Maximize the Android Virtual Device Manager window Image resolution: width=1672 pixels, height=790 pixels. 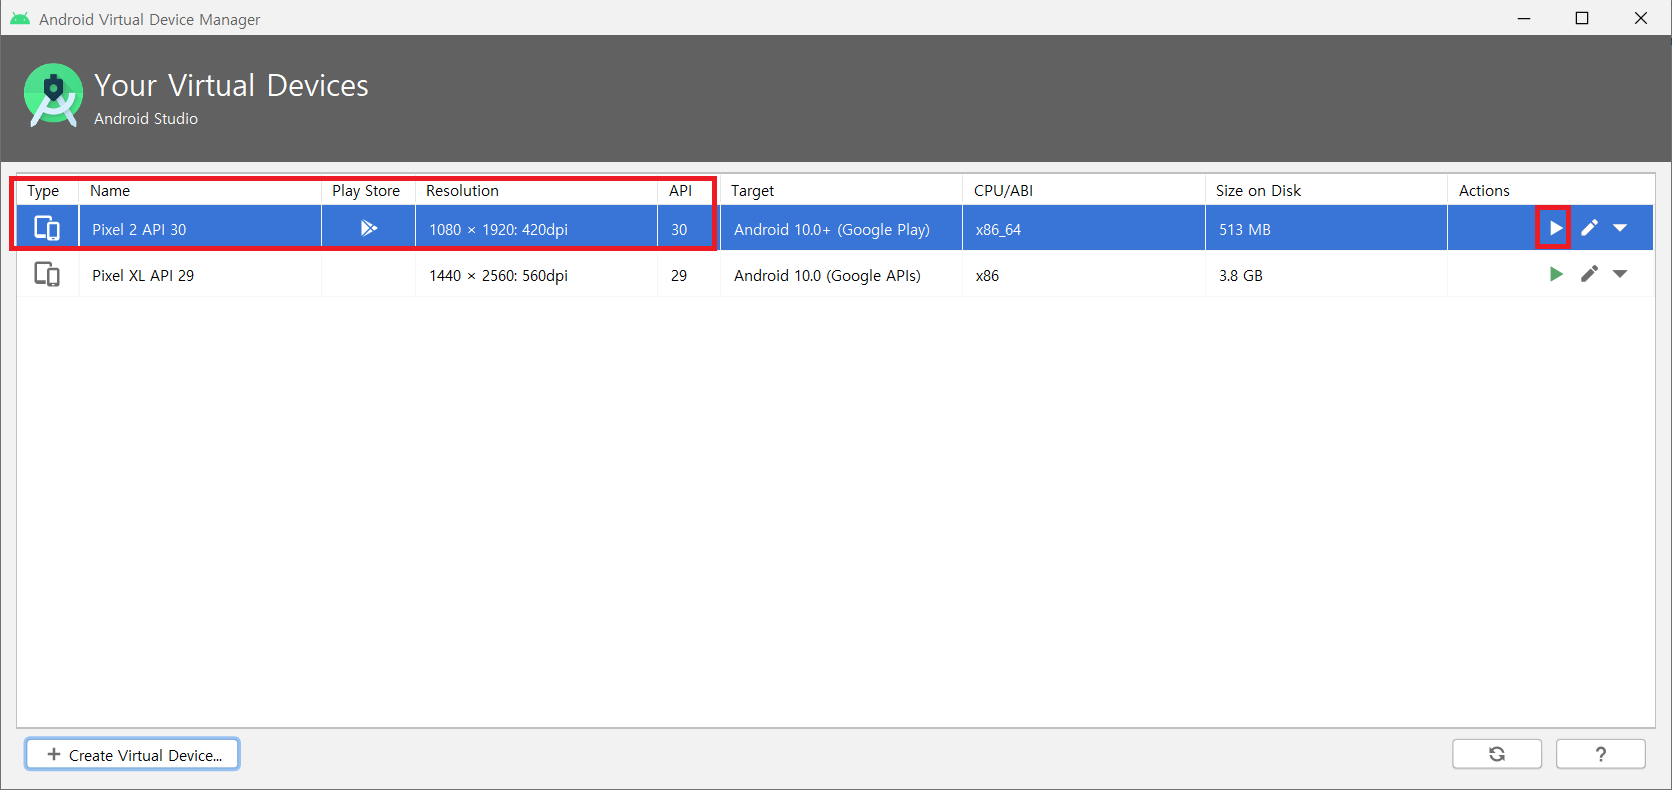1582,18
